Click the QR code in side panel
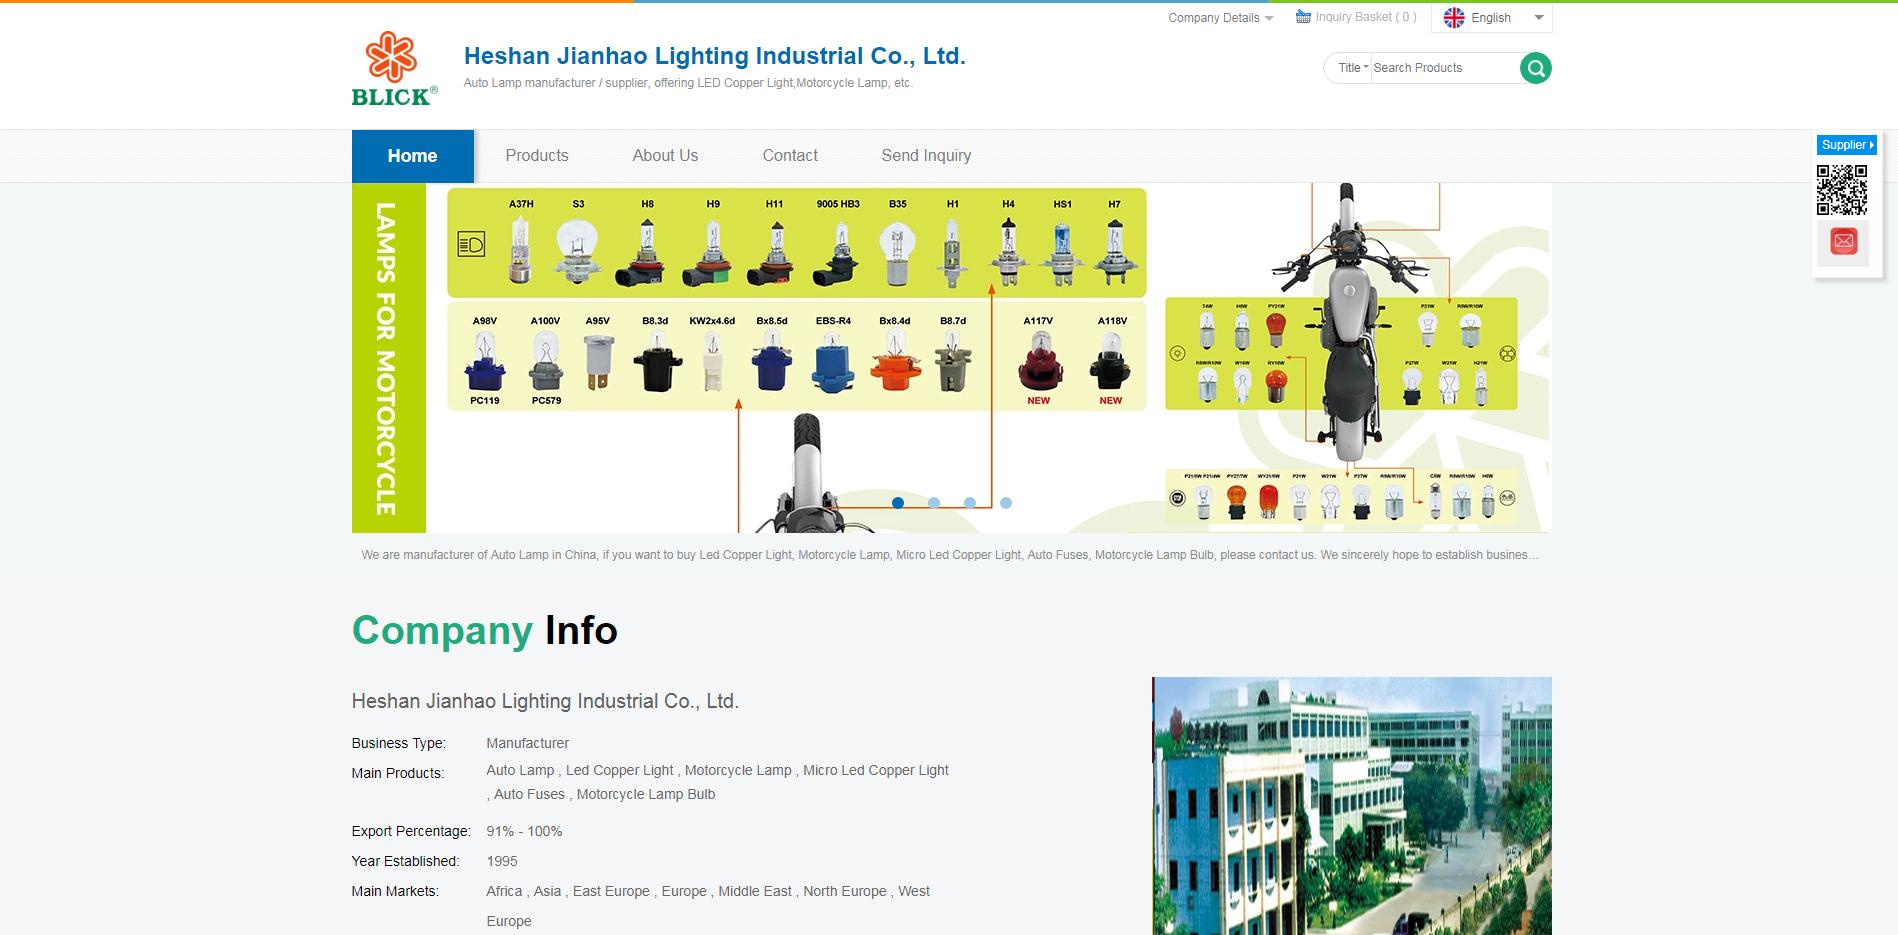Image resolution: width=1898 pixels, height=935 pixels. pos(1841,190)
